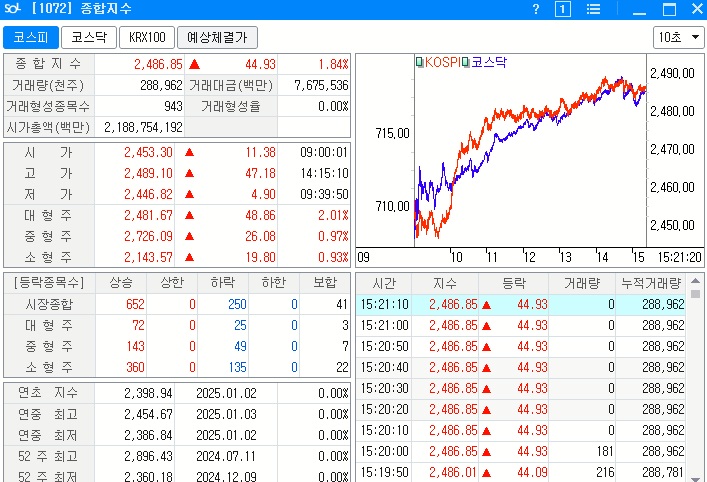Image resolution: width=707 pixels, height=482 pixels.
Task: Click the 181 volume in 15:20:00 row
Action: click(605, 451)
